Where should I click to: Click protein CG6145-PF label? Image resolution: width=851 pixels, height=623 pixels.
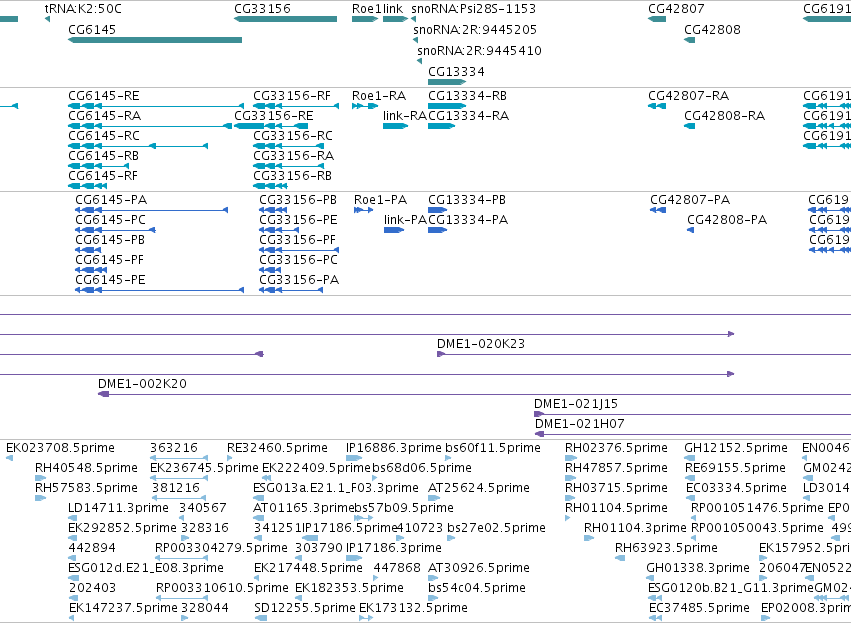click(109, 260)
